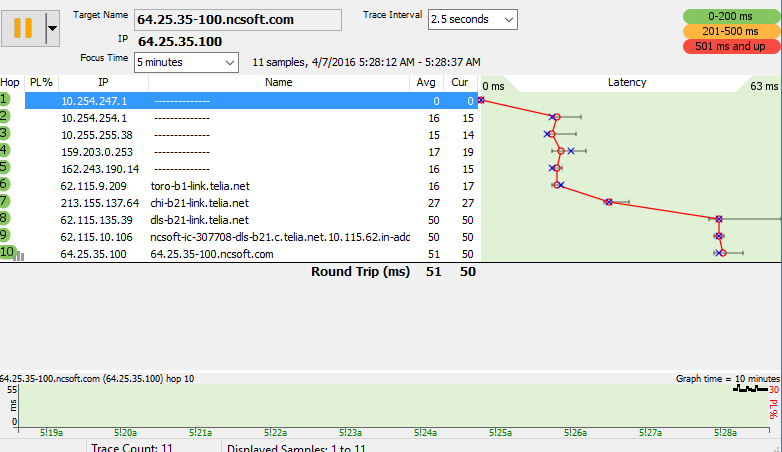Click hop 10 green circle icon
The height and width of the screenshot is (452, 782).
coord(7,252)
